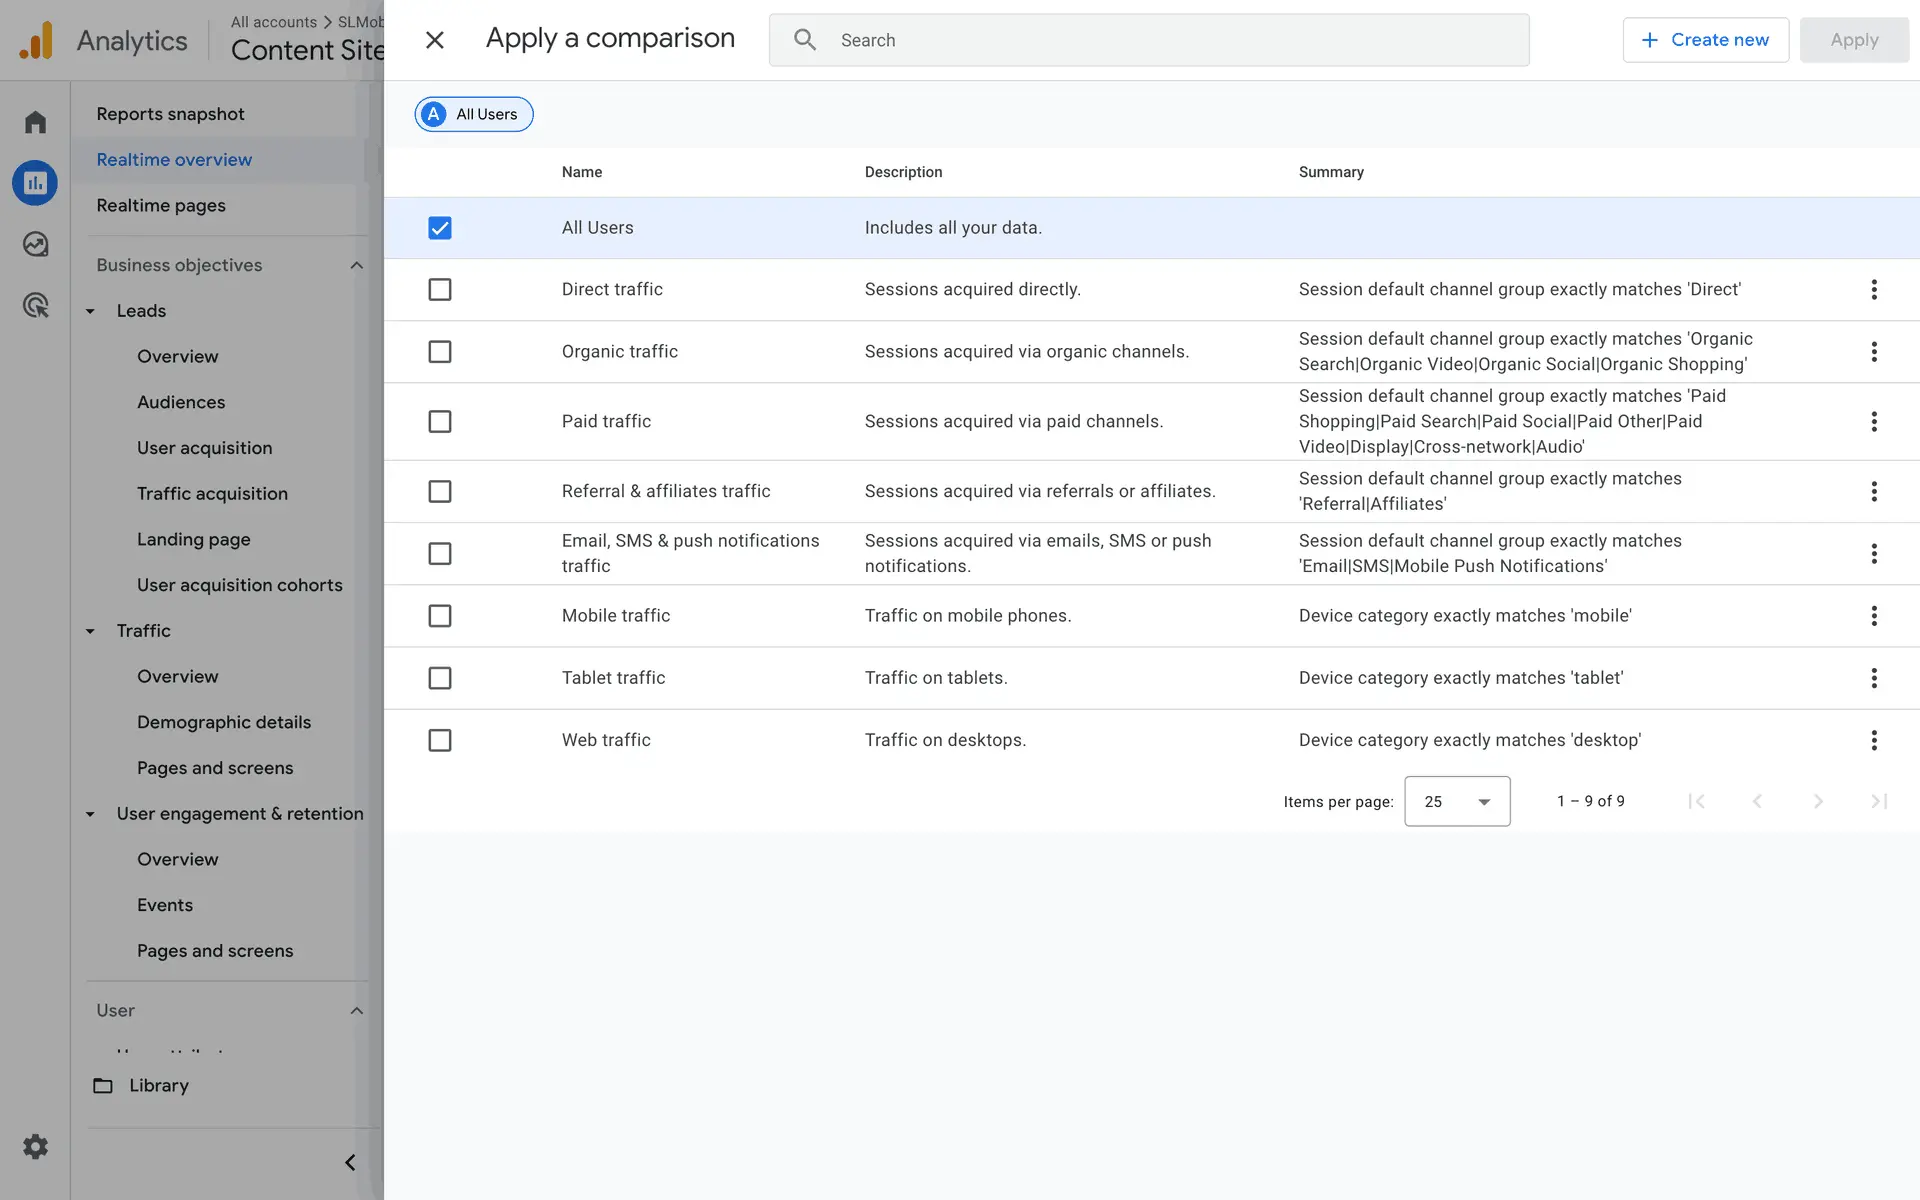Select the All Users comparison chip

474,114
